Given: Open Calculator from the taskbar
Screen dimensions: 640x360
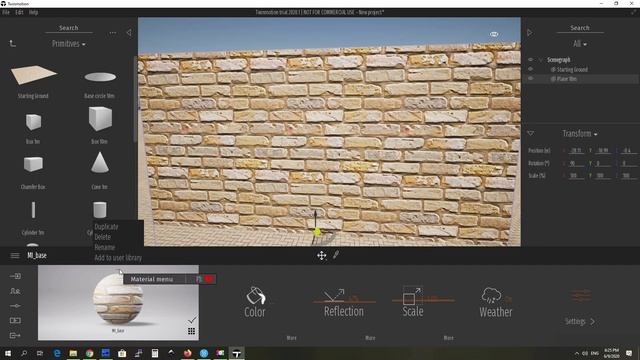Looking at the screenshot, I should click(155, 353).
